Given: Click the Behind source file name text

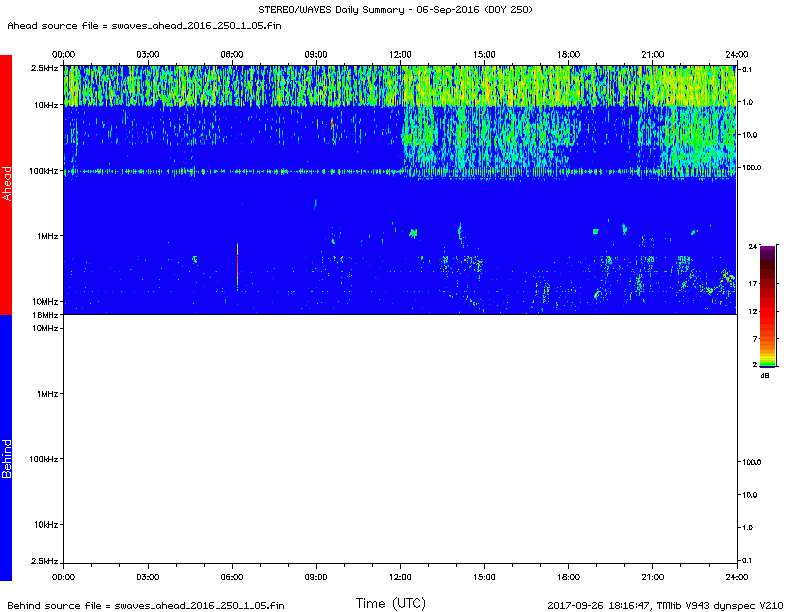Looking at the screenshot, I should (x=146, y=605).
